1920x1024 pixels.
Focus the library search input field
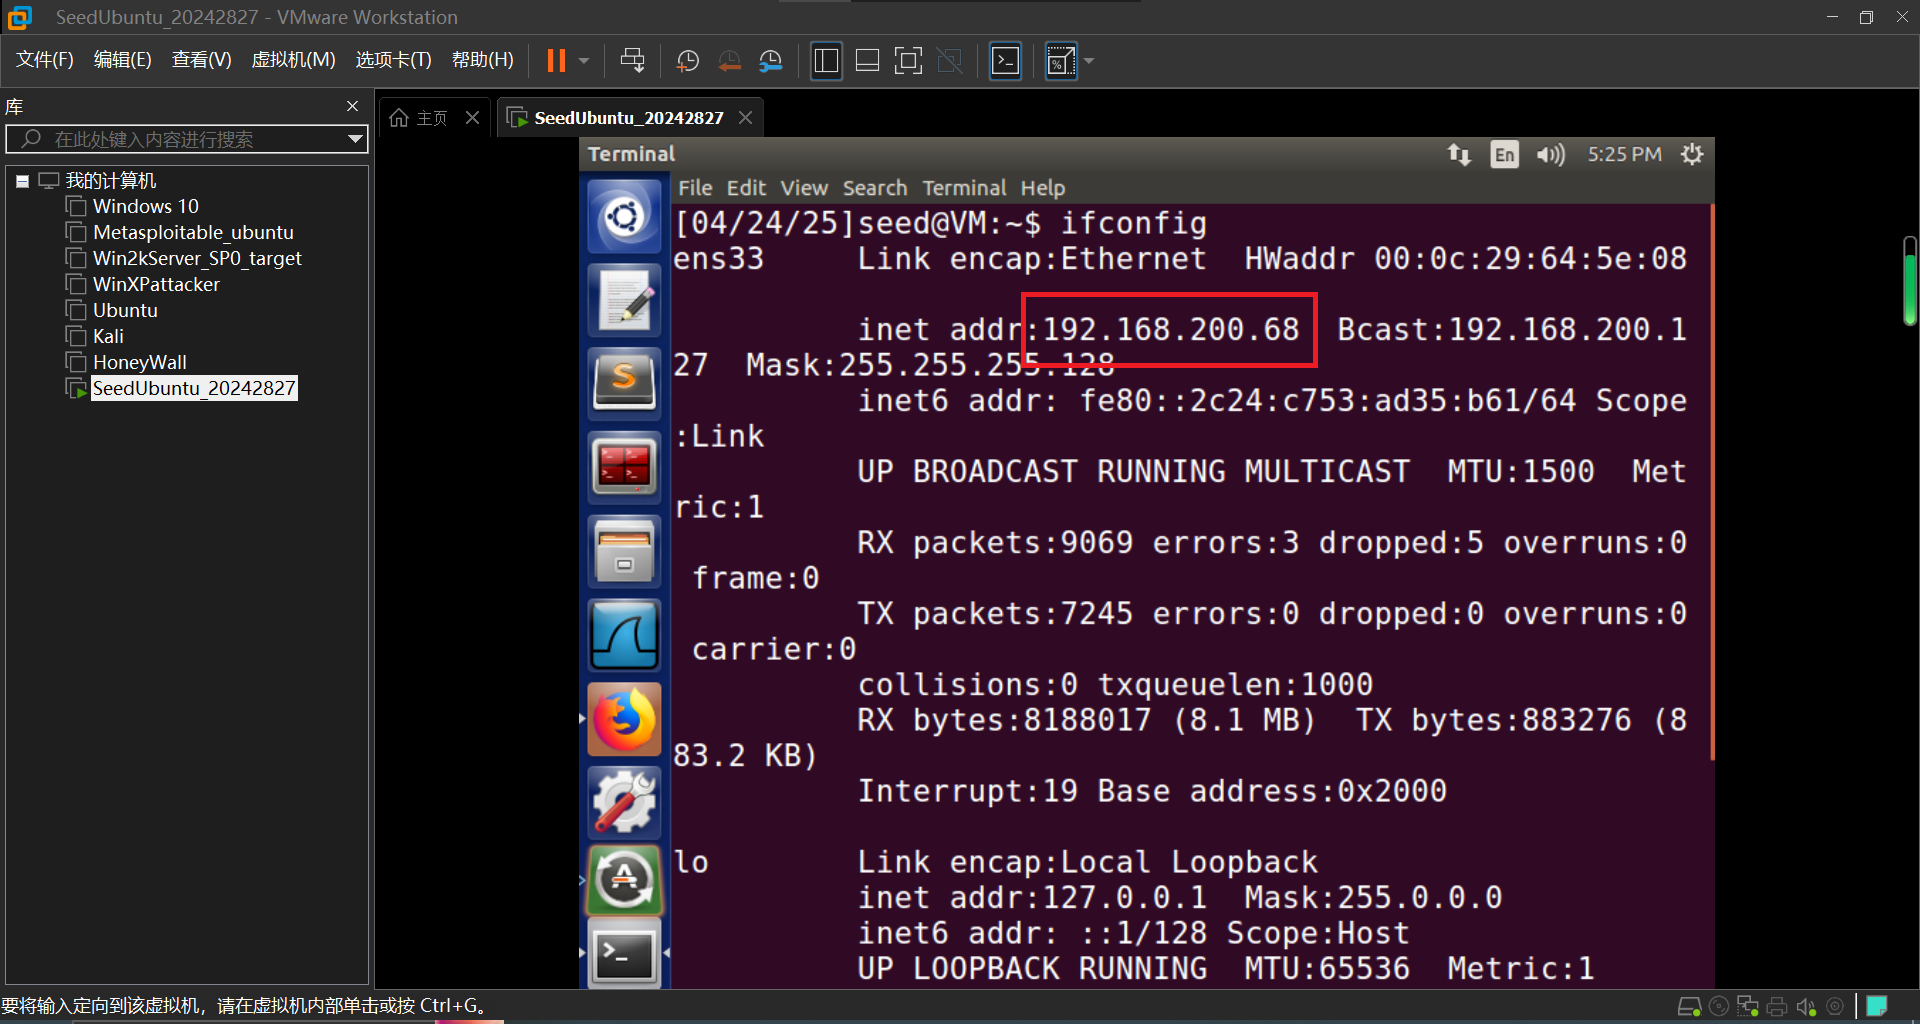[x=186, y=139]
